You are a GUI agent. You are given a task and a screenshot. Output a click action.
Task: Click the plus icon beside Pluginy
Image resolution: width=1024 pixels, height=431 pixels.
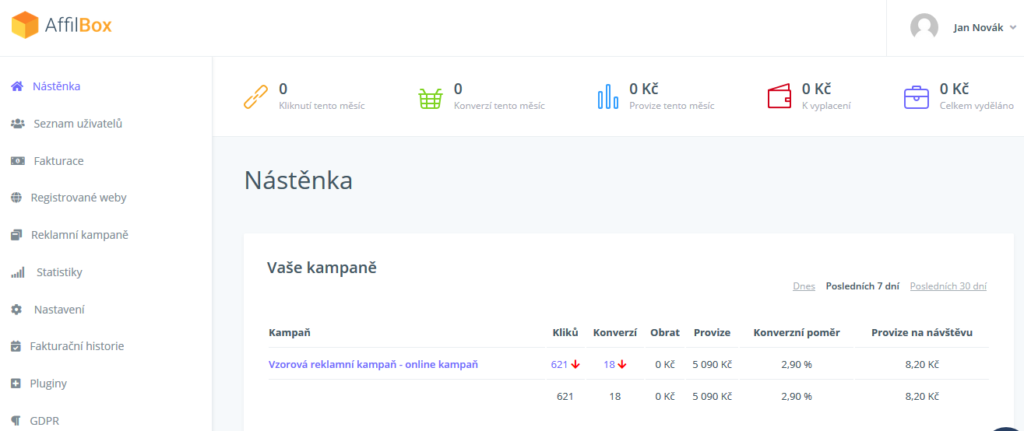16,383
